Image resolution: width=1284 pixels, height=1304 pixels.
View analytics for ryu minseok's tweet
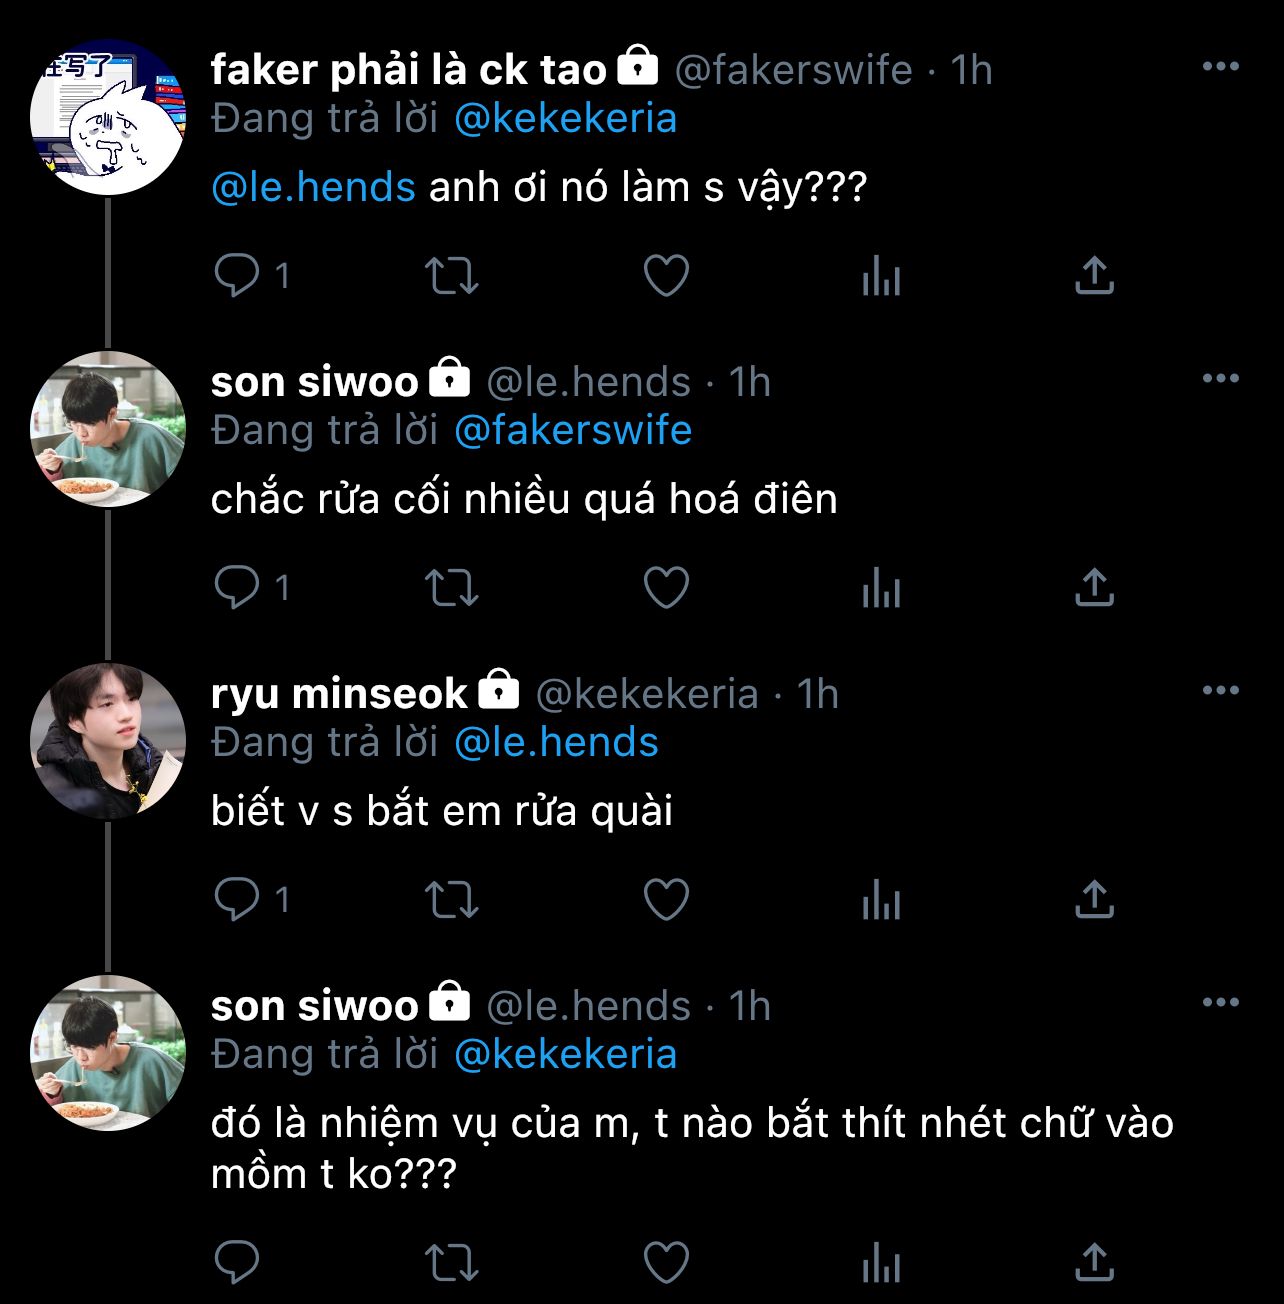[x=881, y=900]
